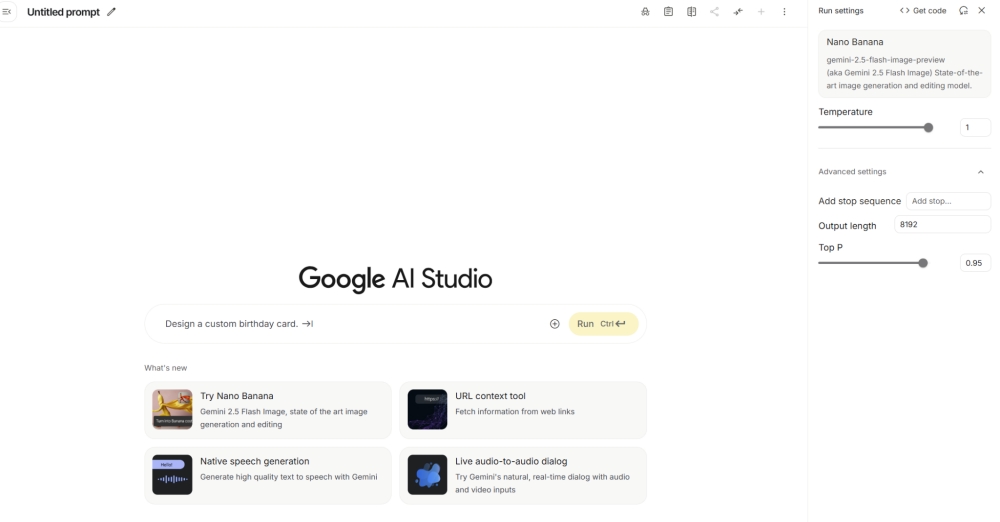Click the Add stop sequence field
The width and height of the screenshot is (1000, 522).
tap(948, 201)
